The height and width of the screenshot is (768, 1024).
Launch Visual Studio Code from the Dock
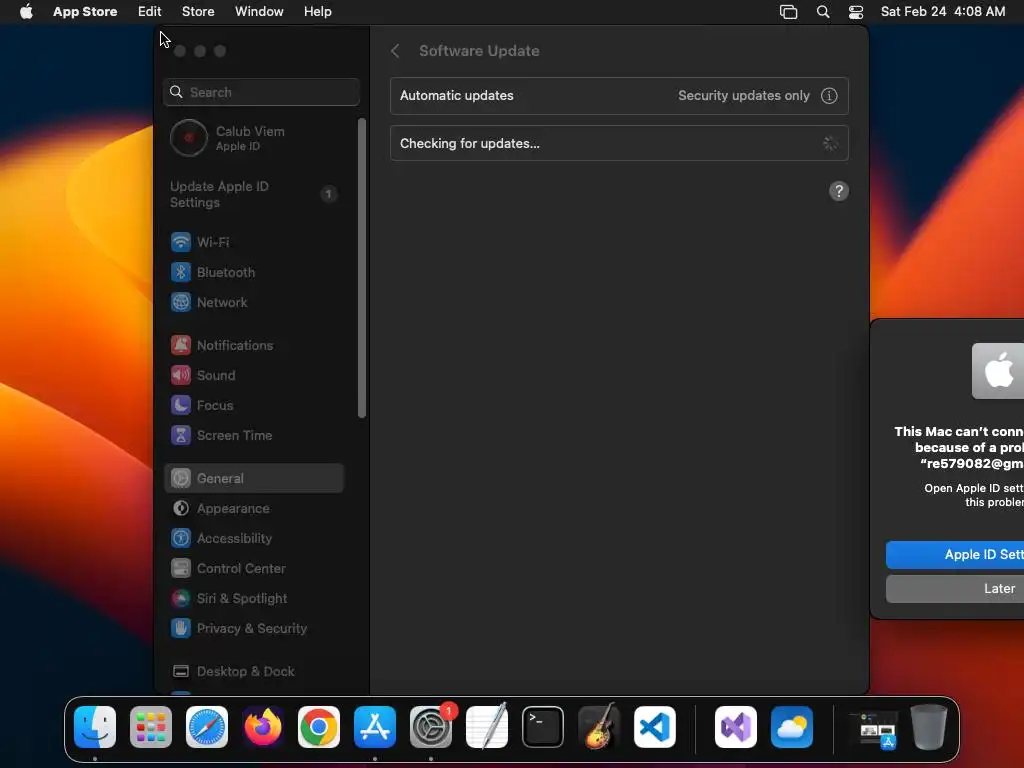click(x=655, y=728)
